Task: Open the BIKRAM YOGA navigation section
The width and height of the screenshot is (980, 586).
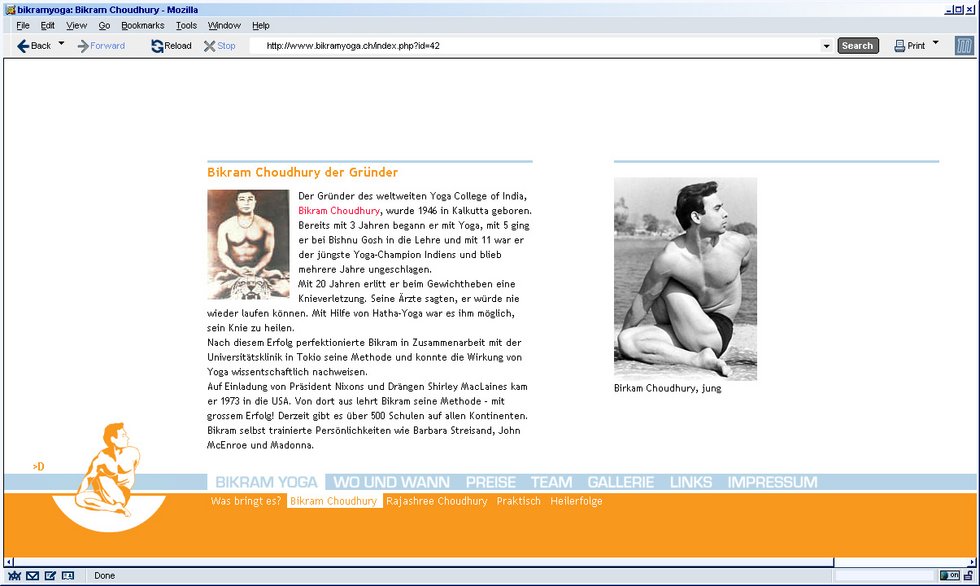Action: click(x=266, y=482)
